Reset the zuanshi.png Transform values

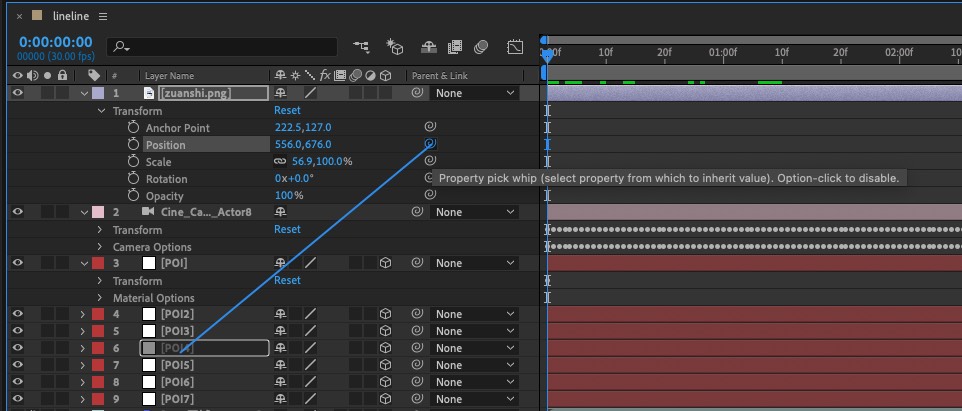[287, 111]
